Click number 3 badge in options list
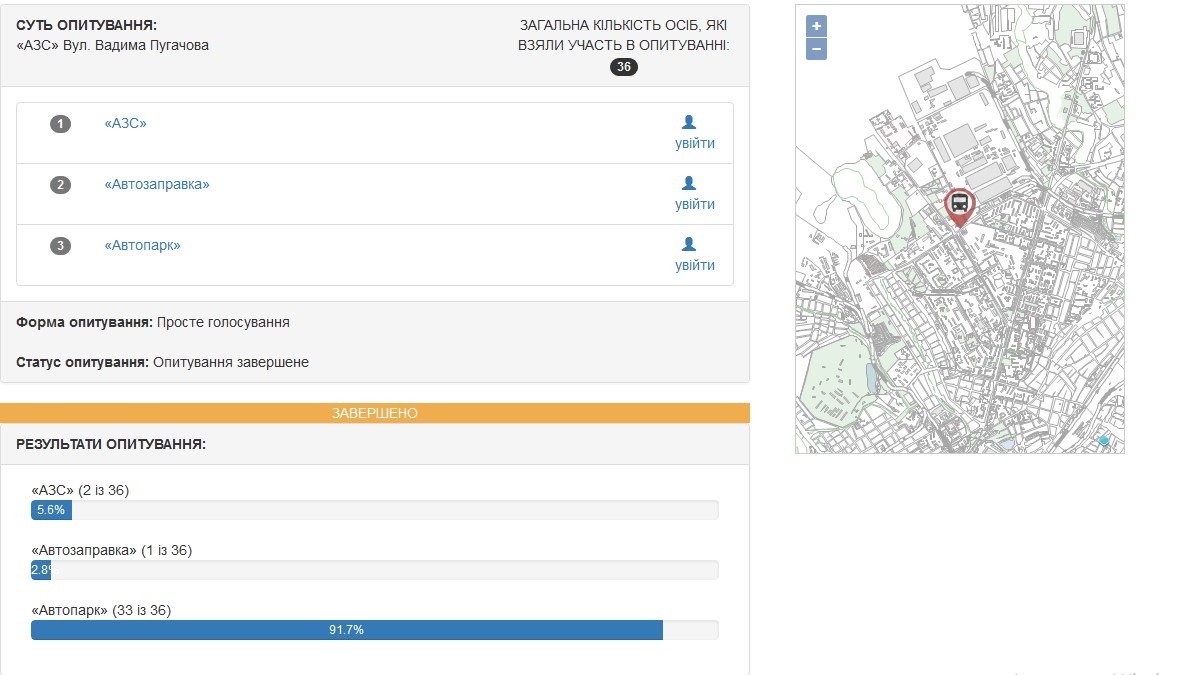 61,246
